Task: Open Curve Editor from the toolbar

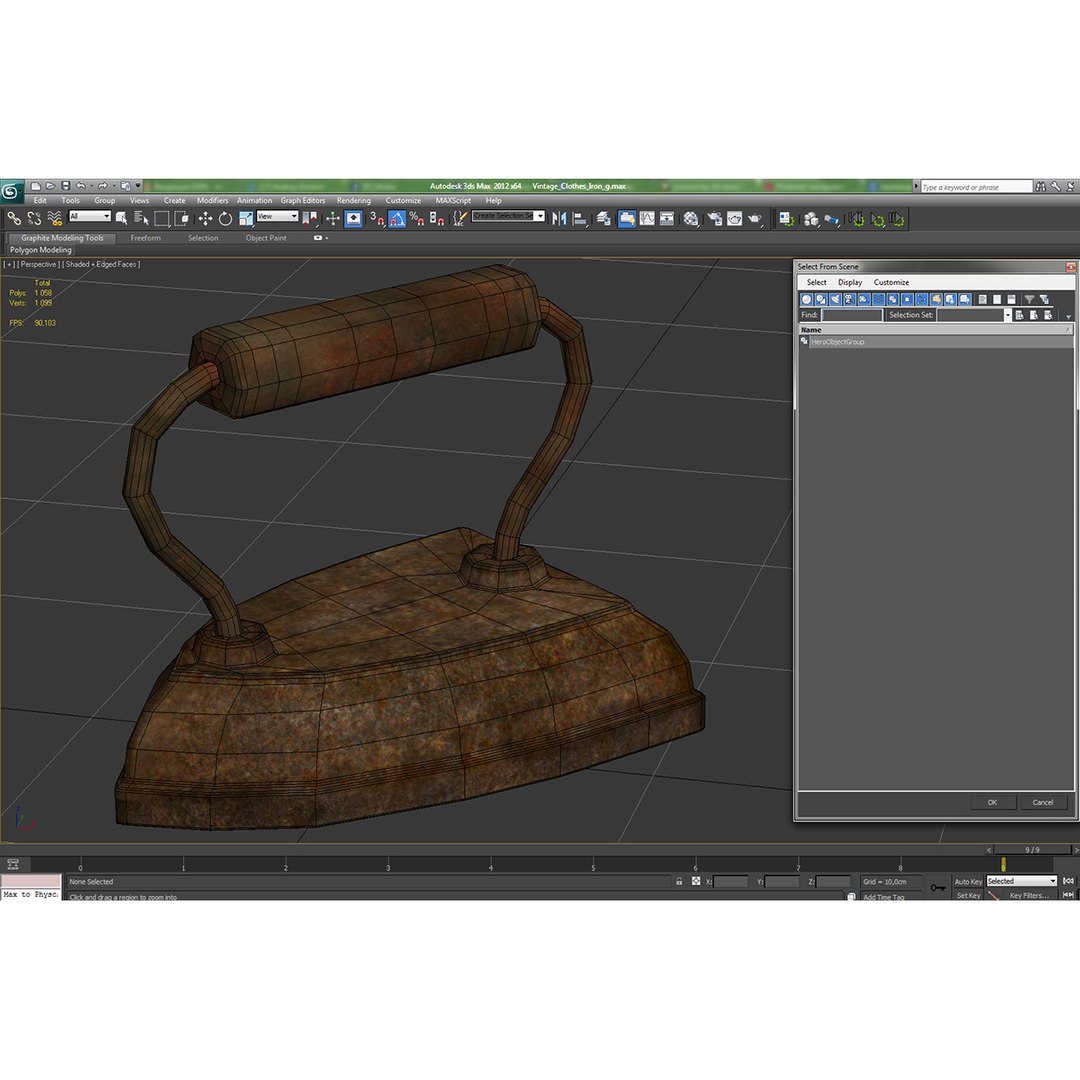Action: (647, 219)
